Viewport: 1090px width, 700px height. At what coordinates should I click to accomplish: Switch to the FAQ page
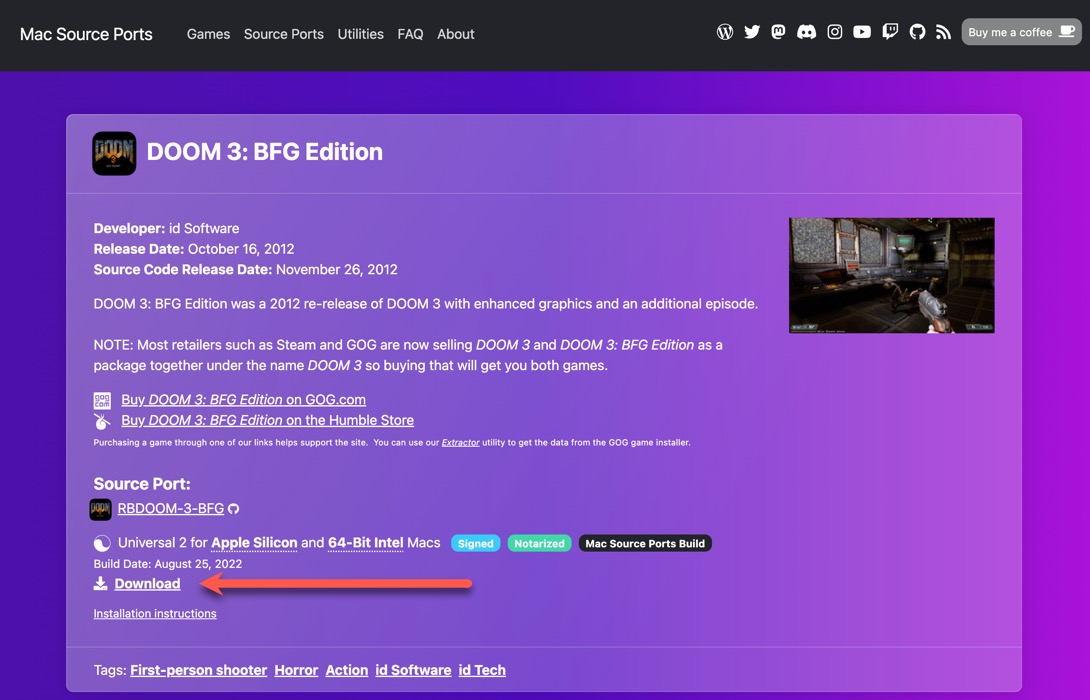pyautogui.click(x=410, y=33)
